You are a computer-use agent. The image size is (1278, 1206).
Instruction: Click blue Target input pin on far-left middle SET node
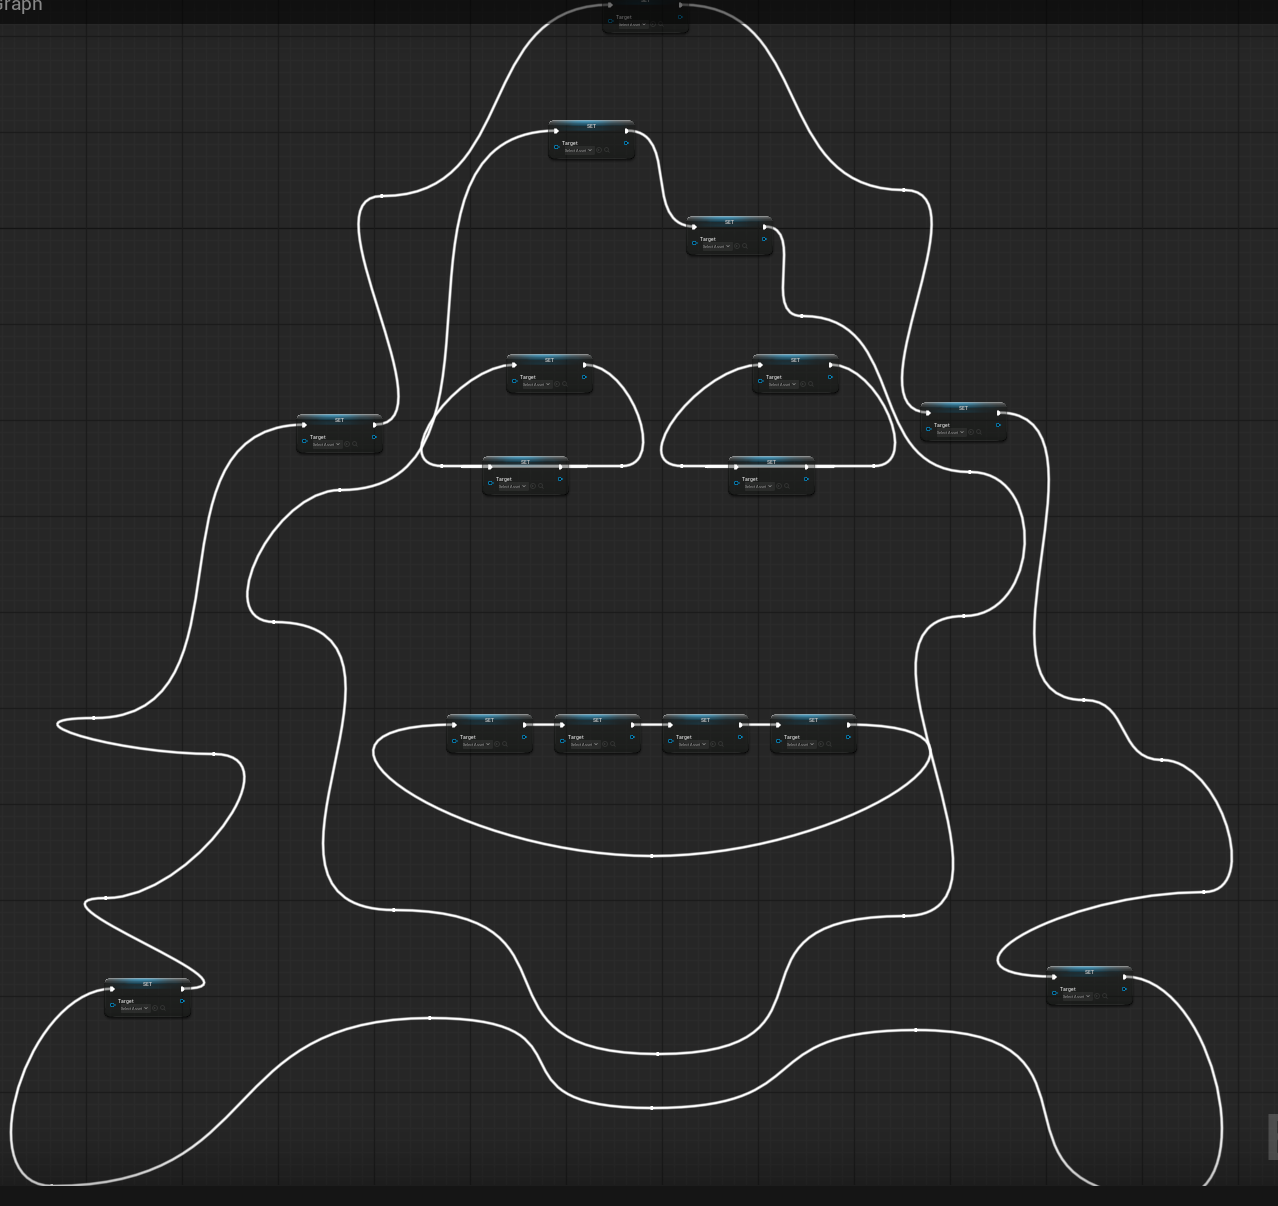pos(305,441)
